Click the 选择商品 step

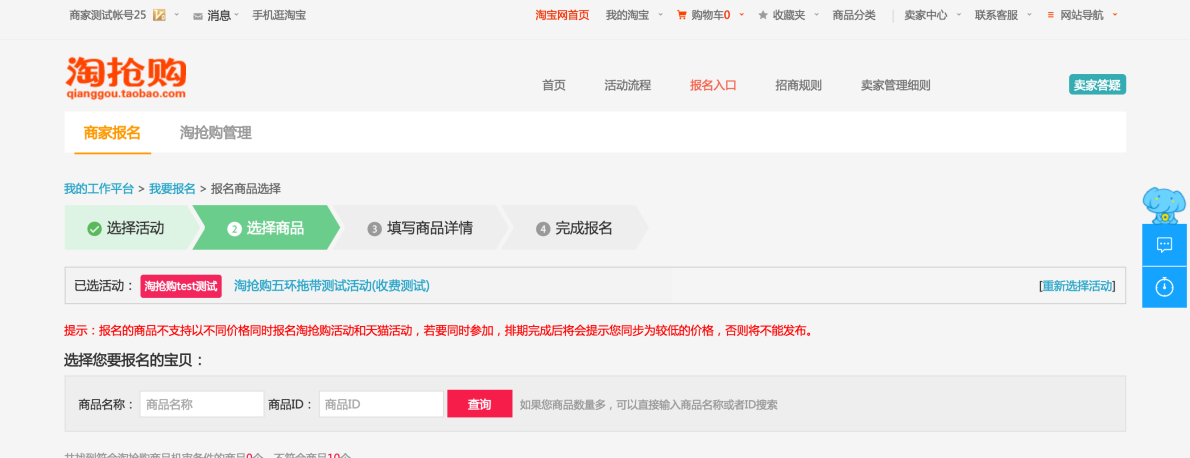tap(266, 227)
